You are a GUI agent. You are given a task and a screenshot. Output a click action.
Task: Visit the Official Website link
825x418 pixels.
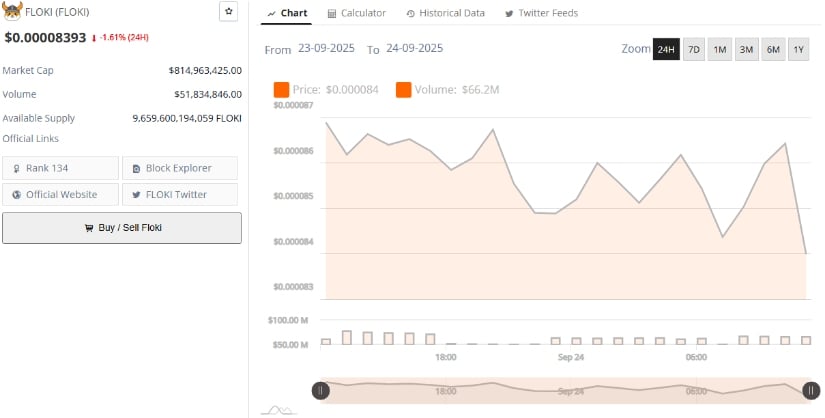(61, 194)
